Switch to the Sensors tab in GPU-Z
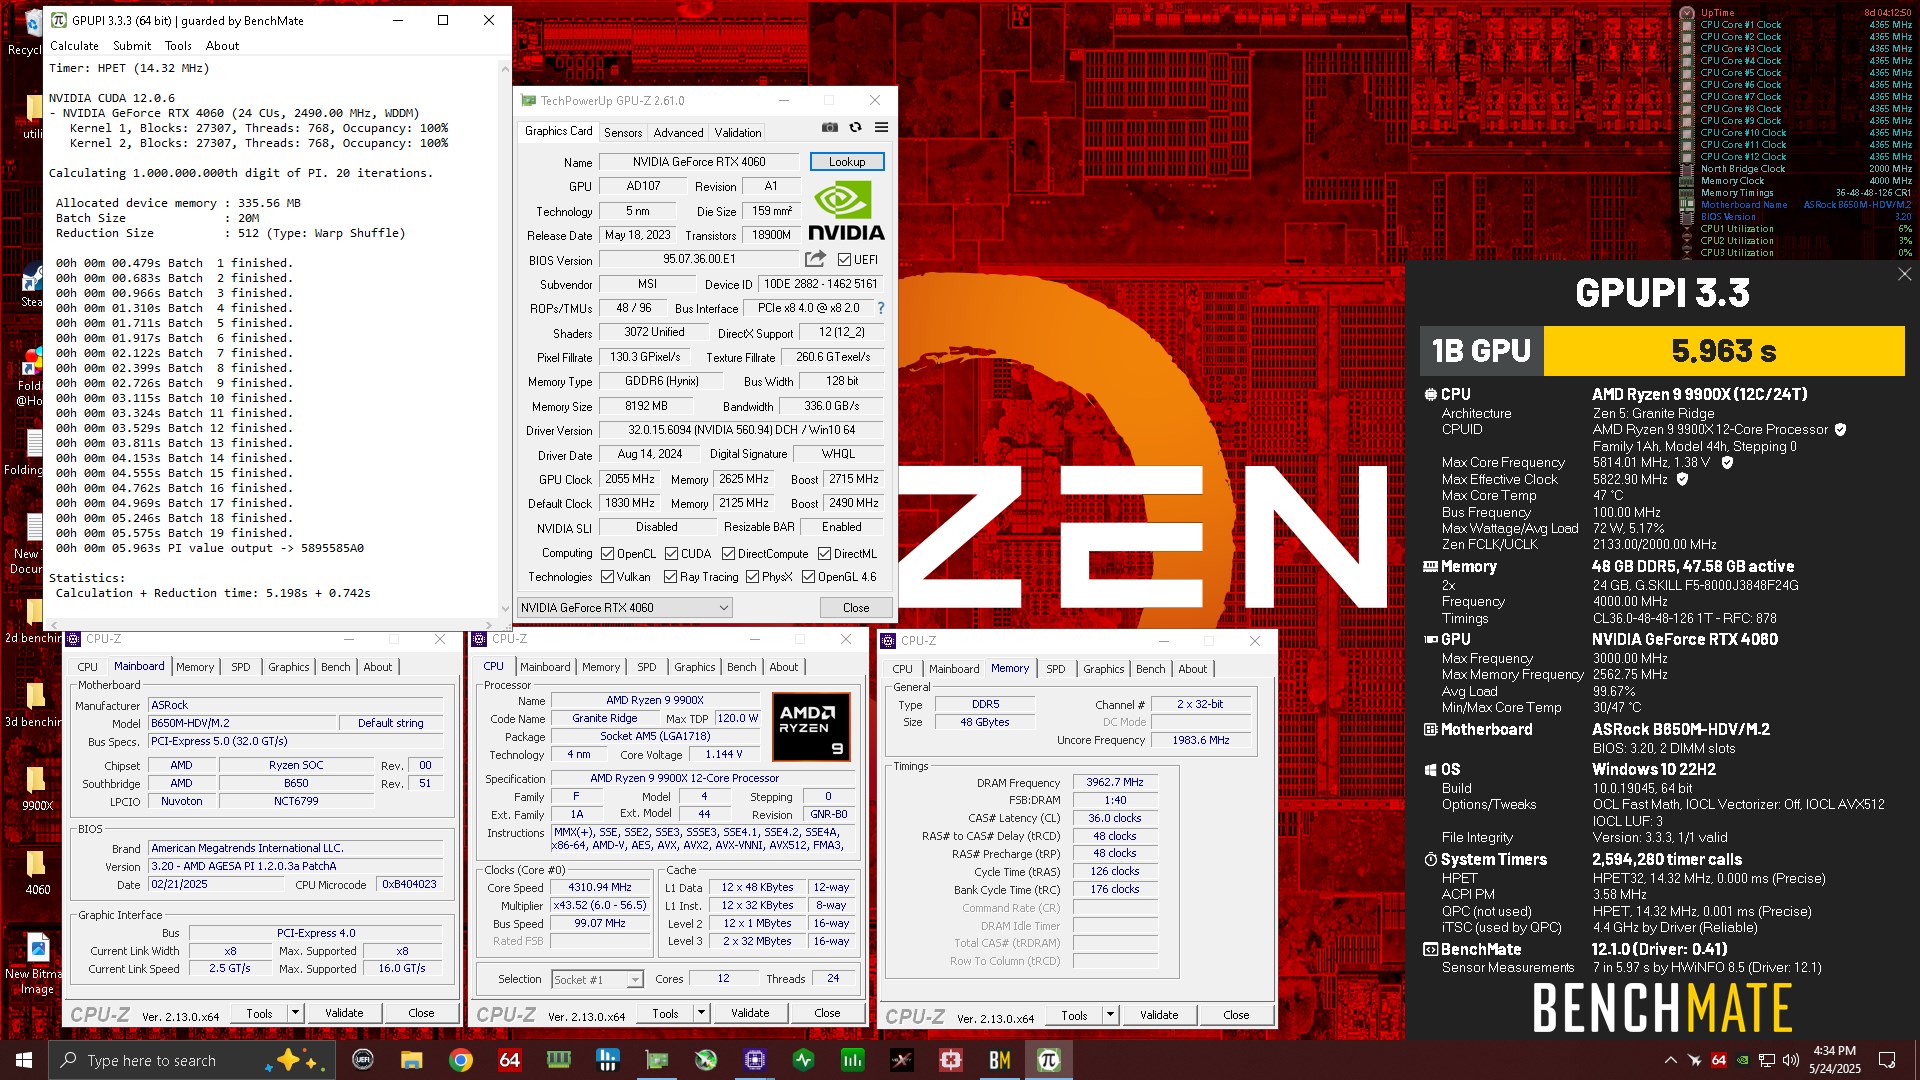 click(x=623, y=133)
